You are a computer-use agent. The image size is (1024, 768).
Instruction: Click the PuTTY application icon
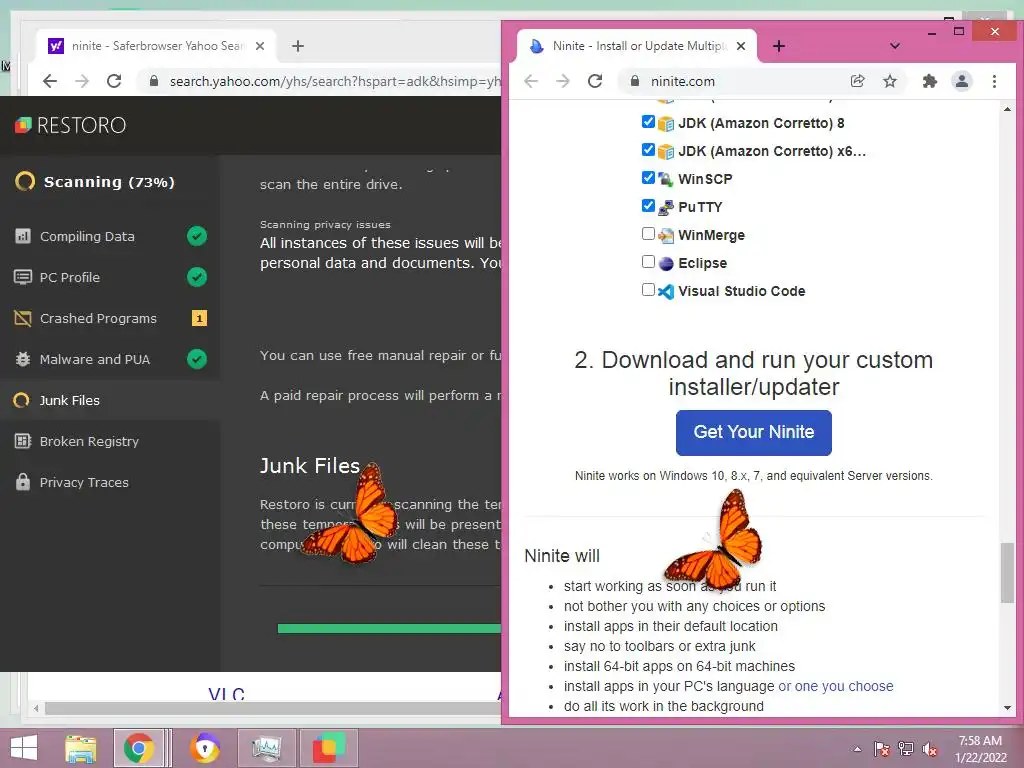point(665,207)
